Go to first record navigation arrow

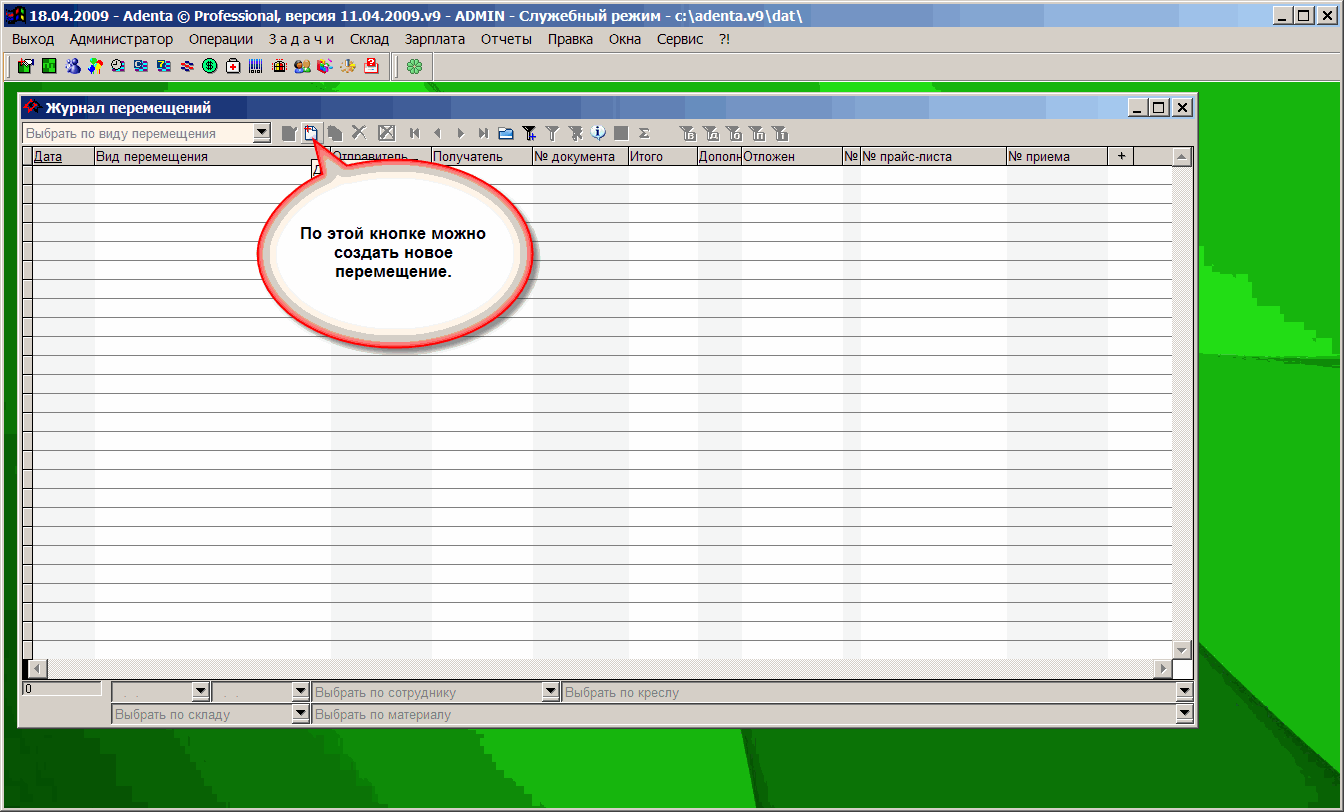pos(414,133)
